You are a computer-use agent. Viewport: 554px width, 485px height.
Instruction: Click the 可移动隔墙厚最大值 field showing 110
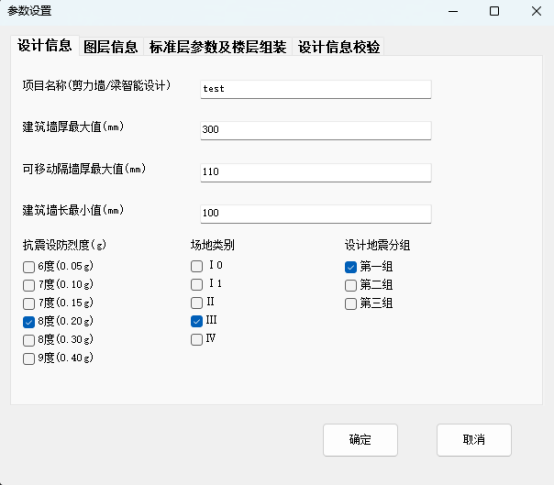tap(316, 172)
